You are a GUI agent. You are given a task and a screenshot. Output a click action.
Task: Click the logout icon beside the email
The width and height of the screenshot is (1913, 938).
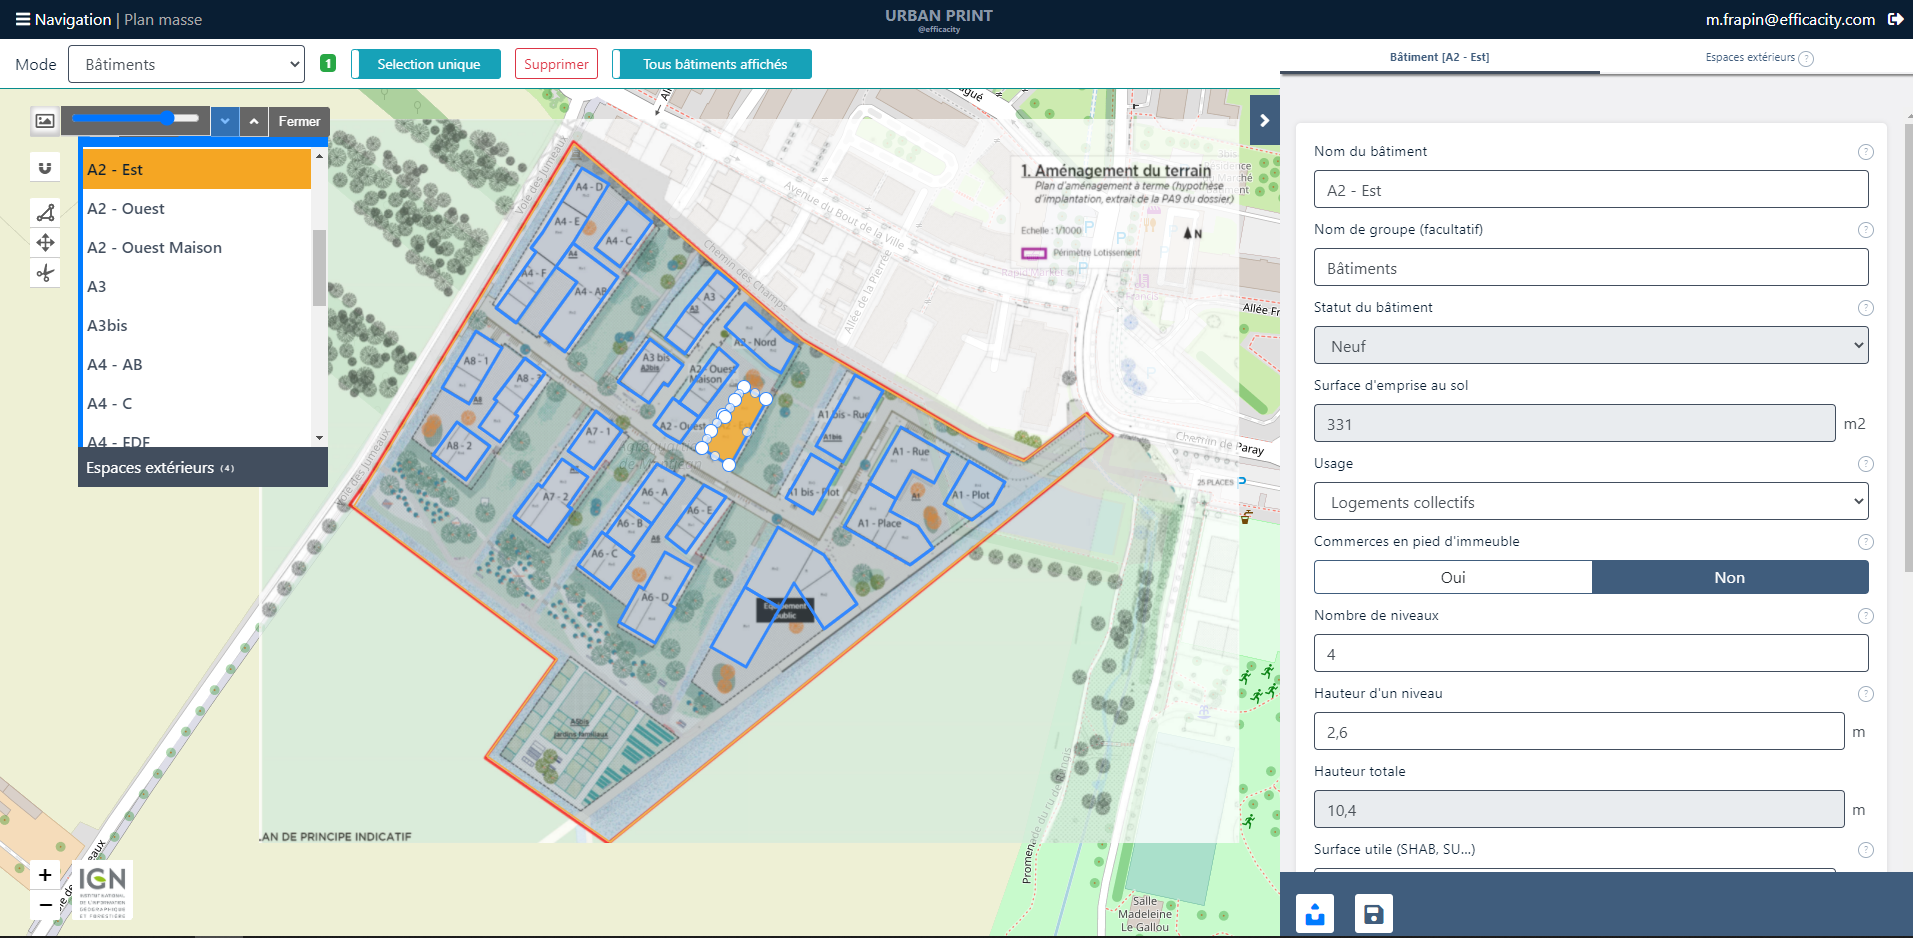[1895, 19]
